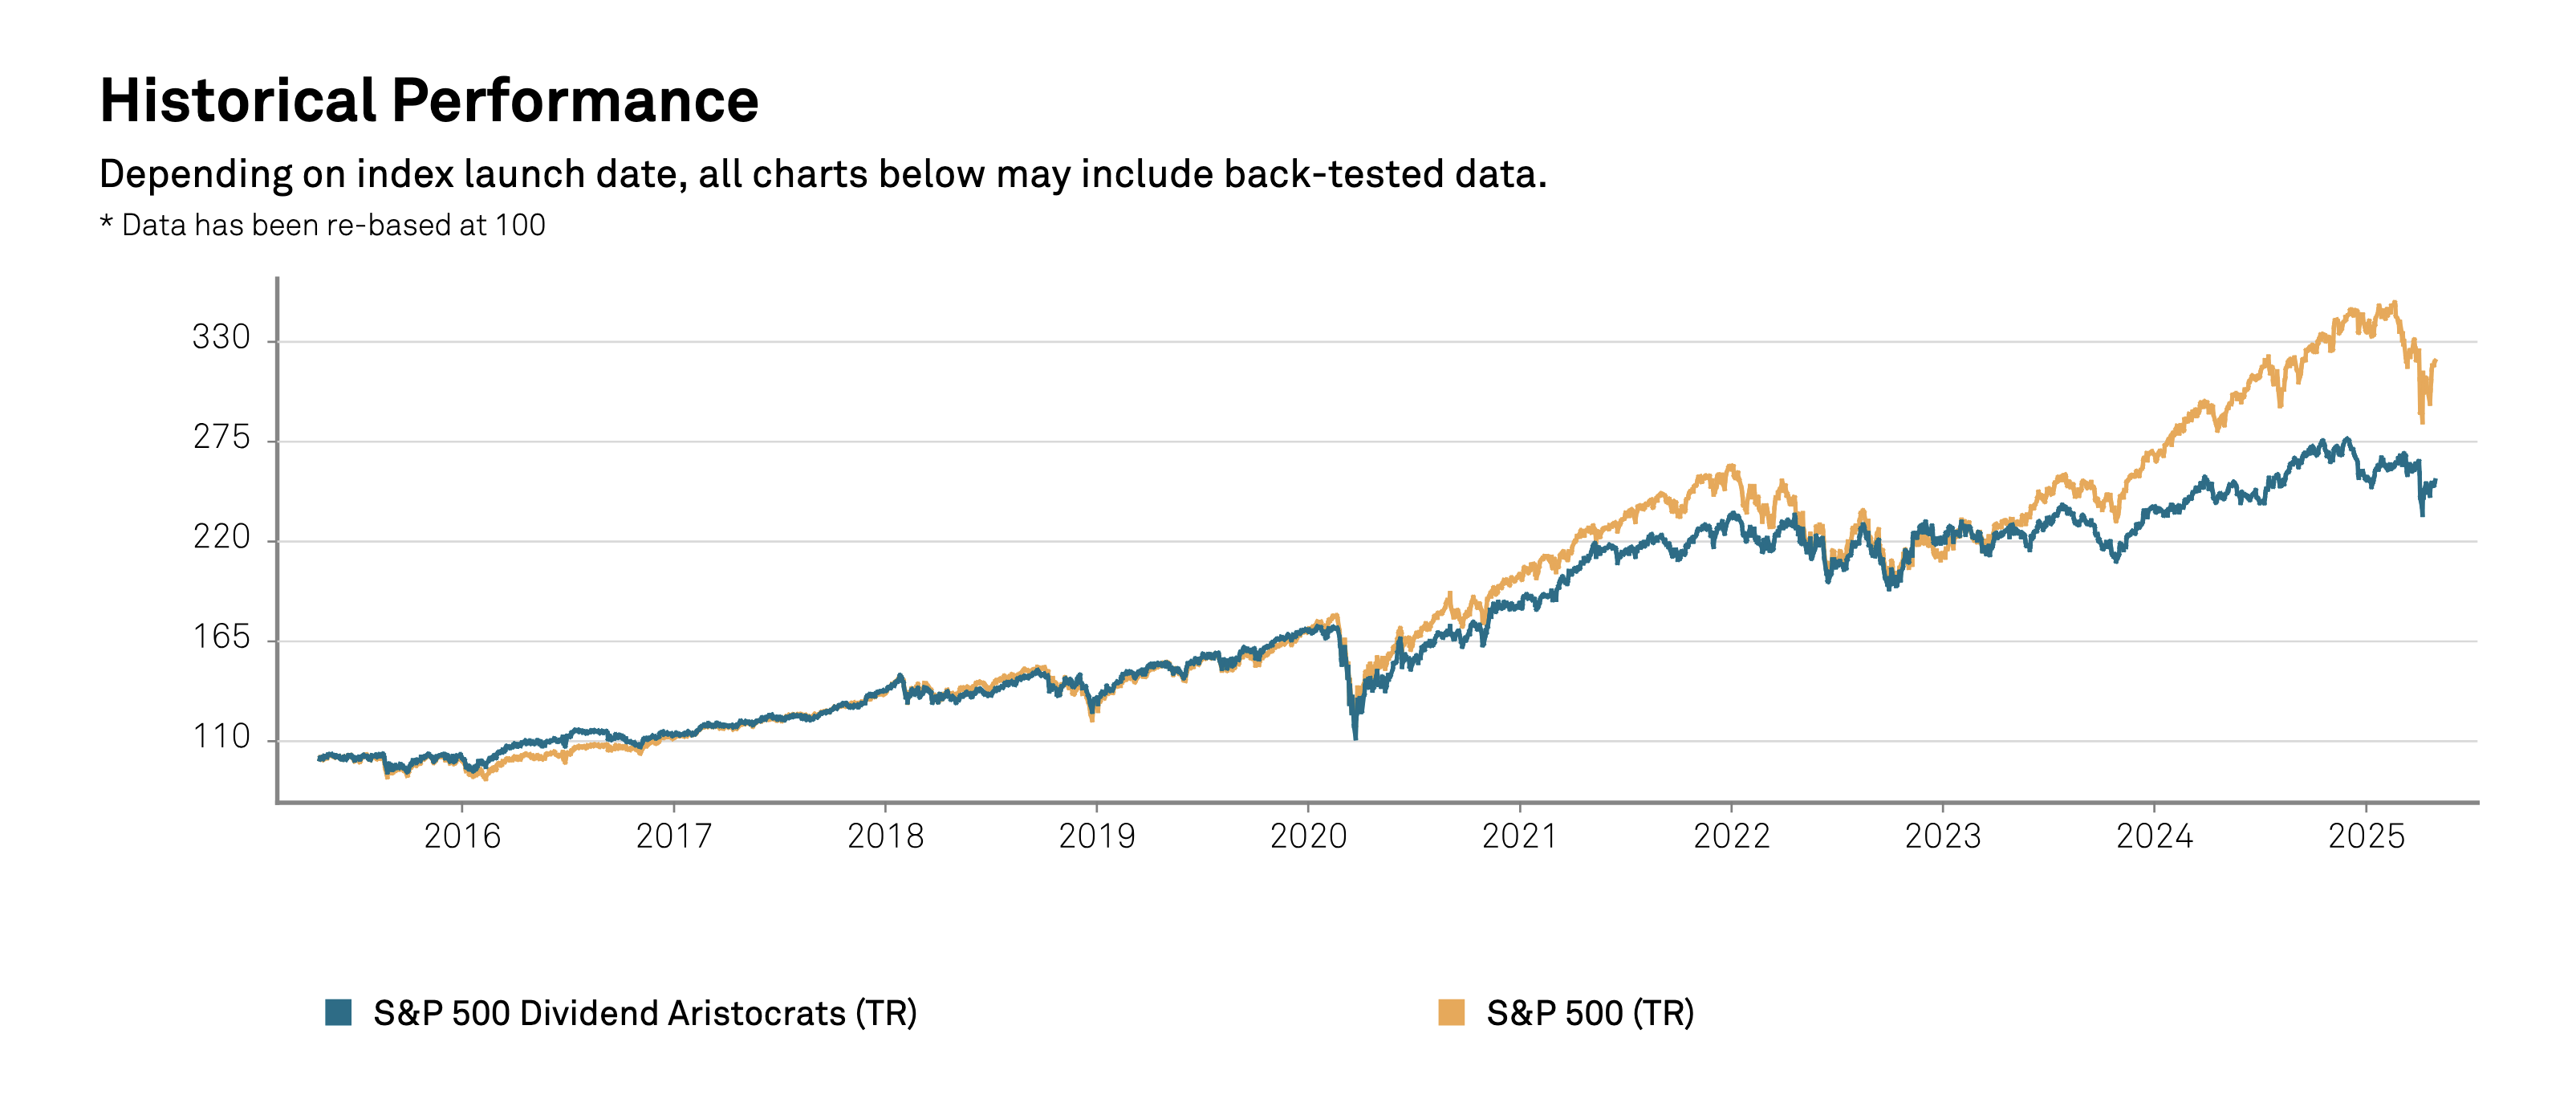This screenshot has width=2576, height=1119.
Task: Click the blue Dividend Aristocrats legend swatch
Action: point(339,1012)
